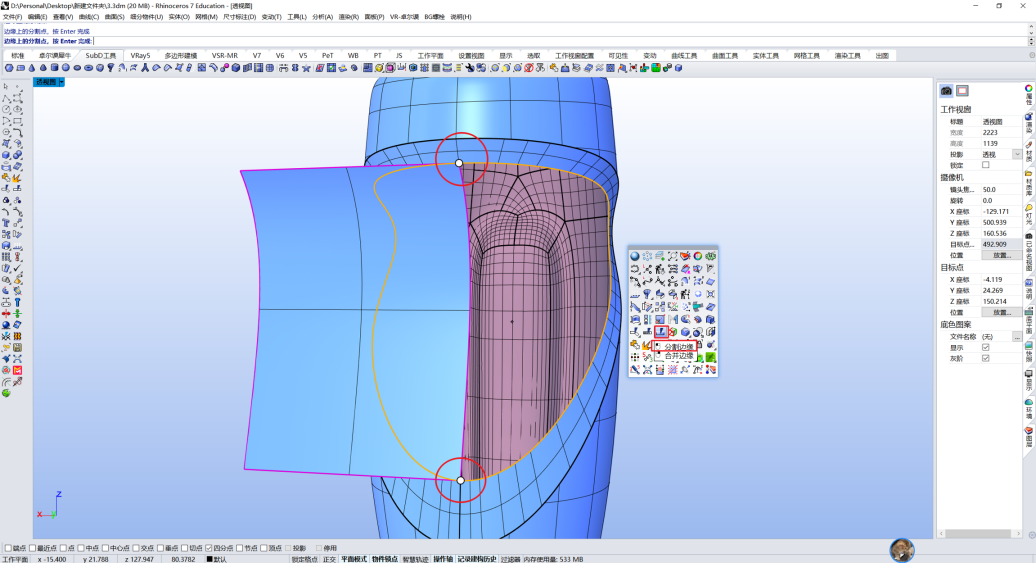Click the 工作平面 status bar entry
Screen dimensions: 1036x563
pyautogui.click(x=15, y=559)
